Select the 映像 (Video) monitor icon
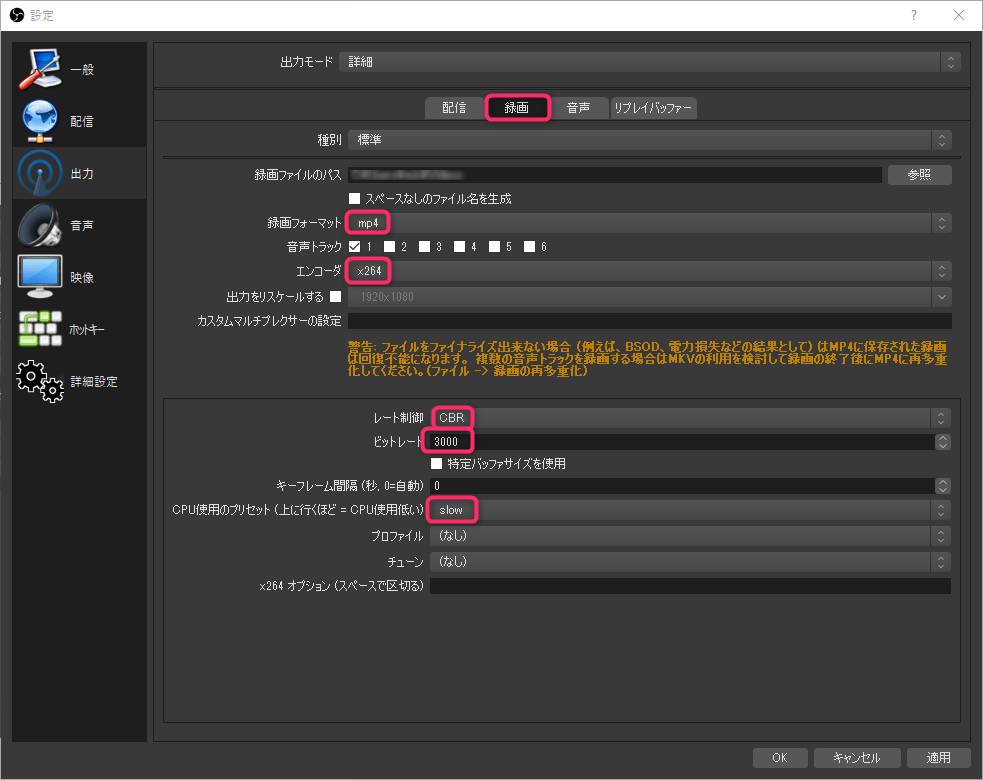 tap(41, 277)
